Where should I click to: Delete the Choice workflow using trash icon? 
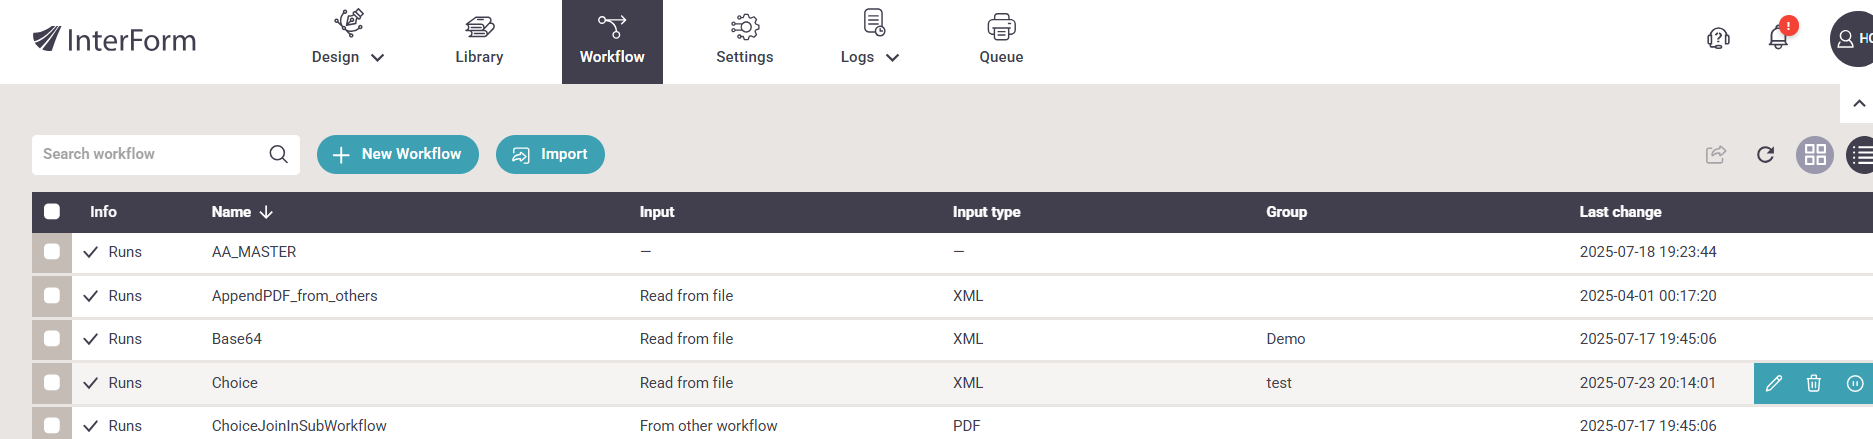[x=1814, y=383]
